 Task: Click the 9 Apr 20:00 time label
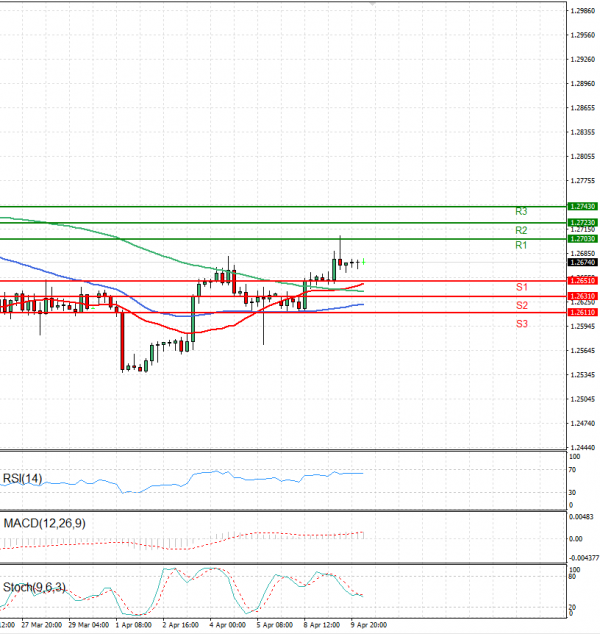[369, 625]
